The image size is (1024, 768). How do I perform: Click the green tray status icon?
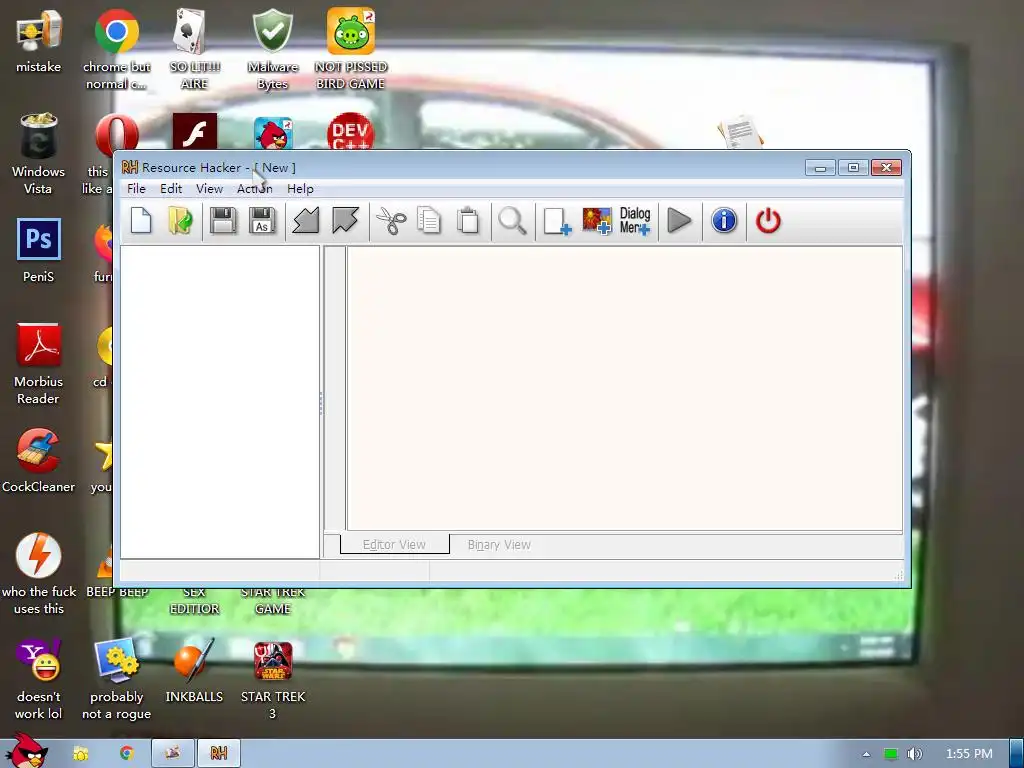pos(891,754)
